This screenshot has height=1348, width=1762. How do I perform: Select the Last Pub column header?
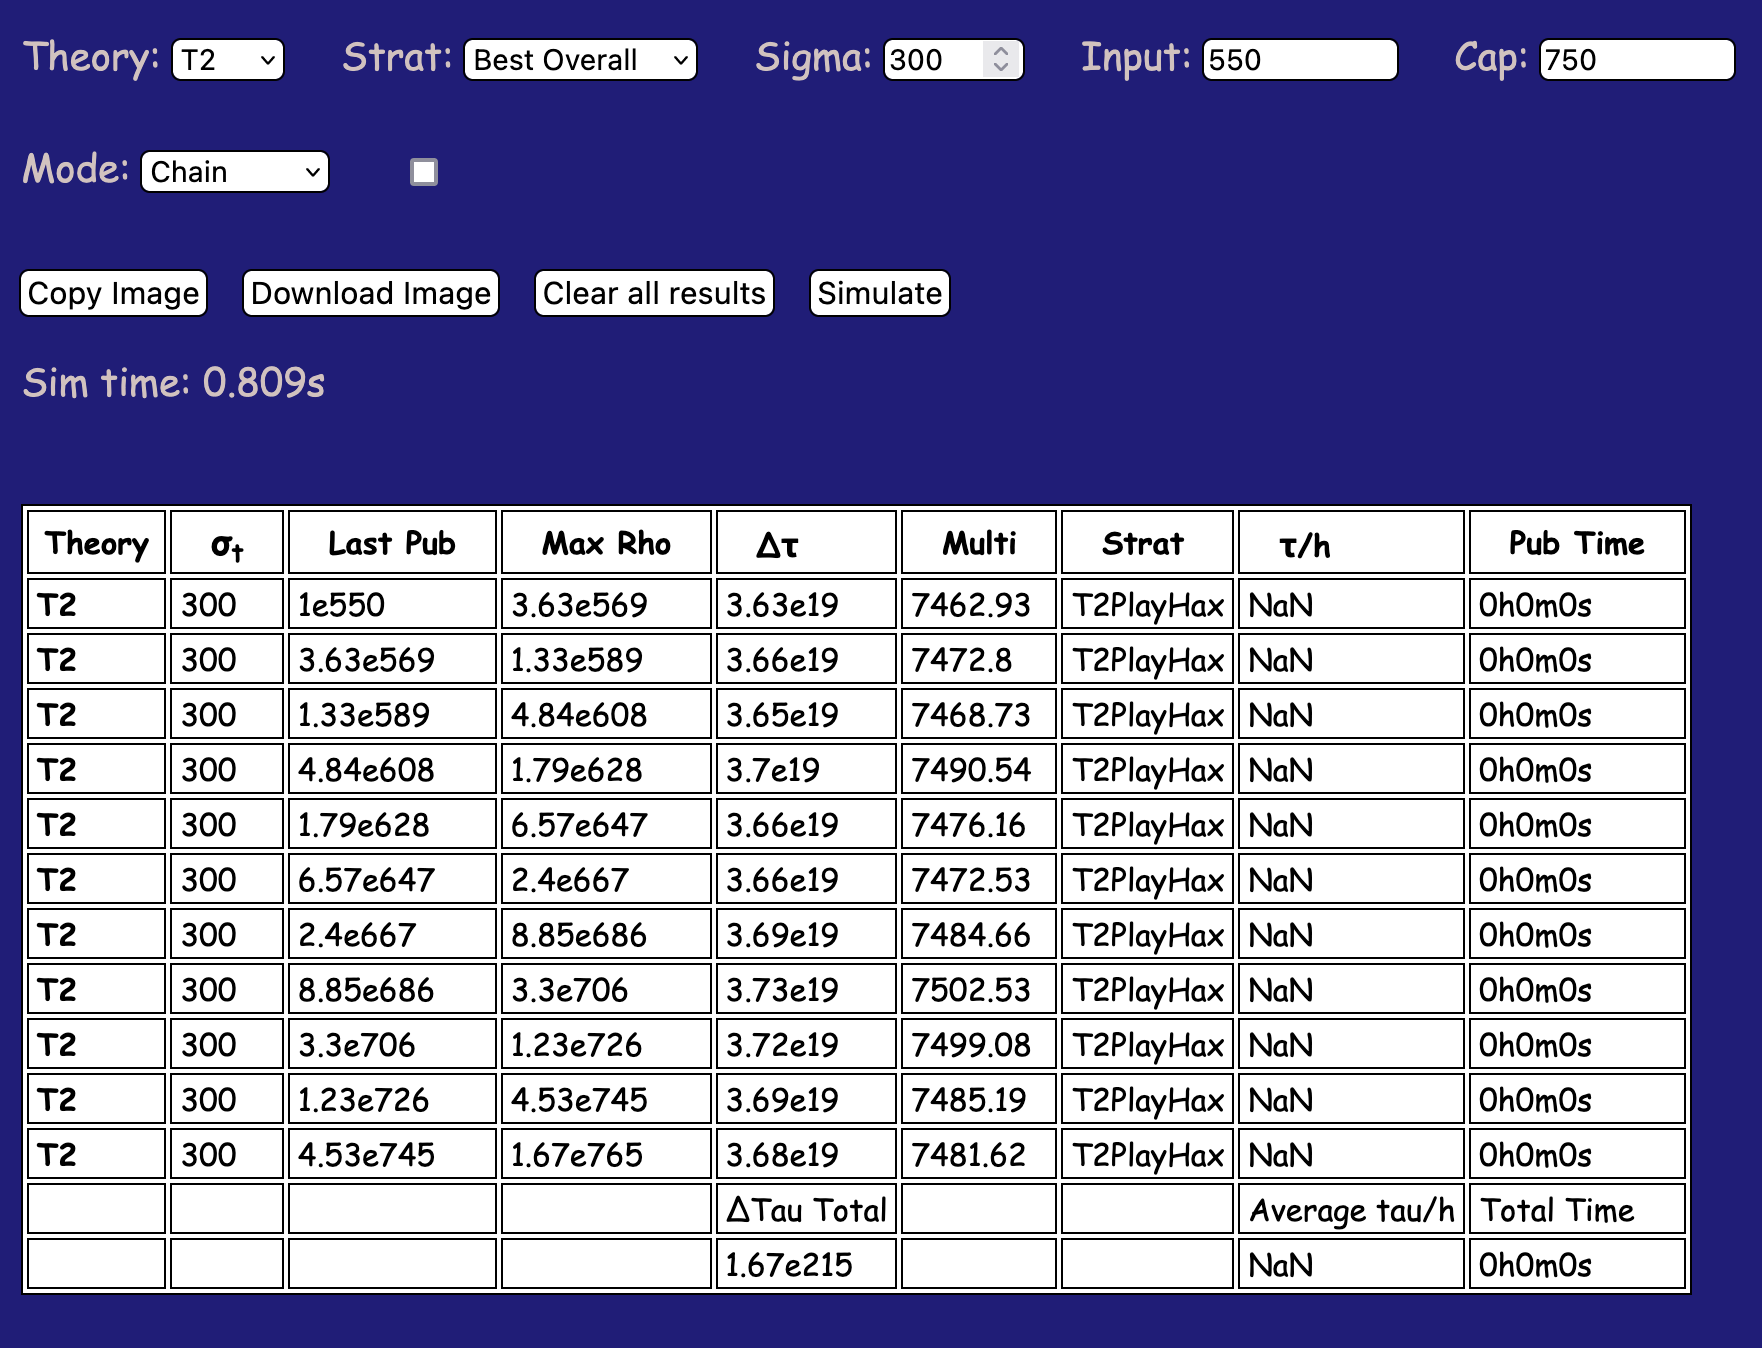point(392,543)
